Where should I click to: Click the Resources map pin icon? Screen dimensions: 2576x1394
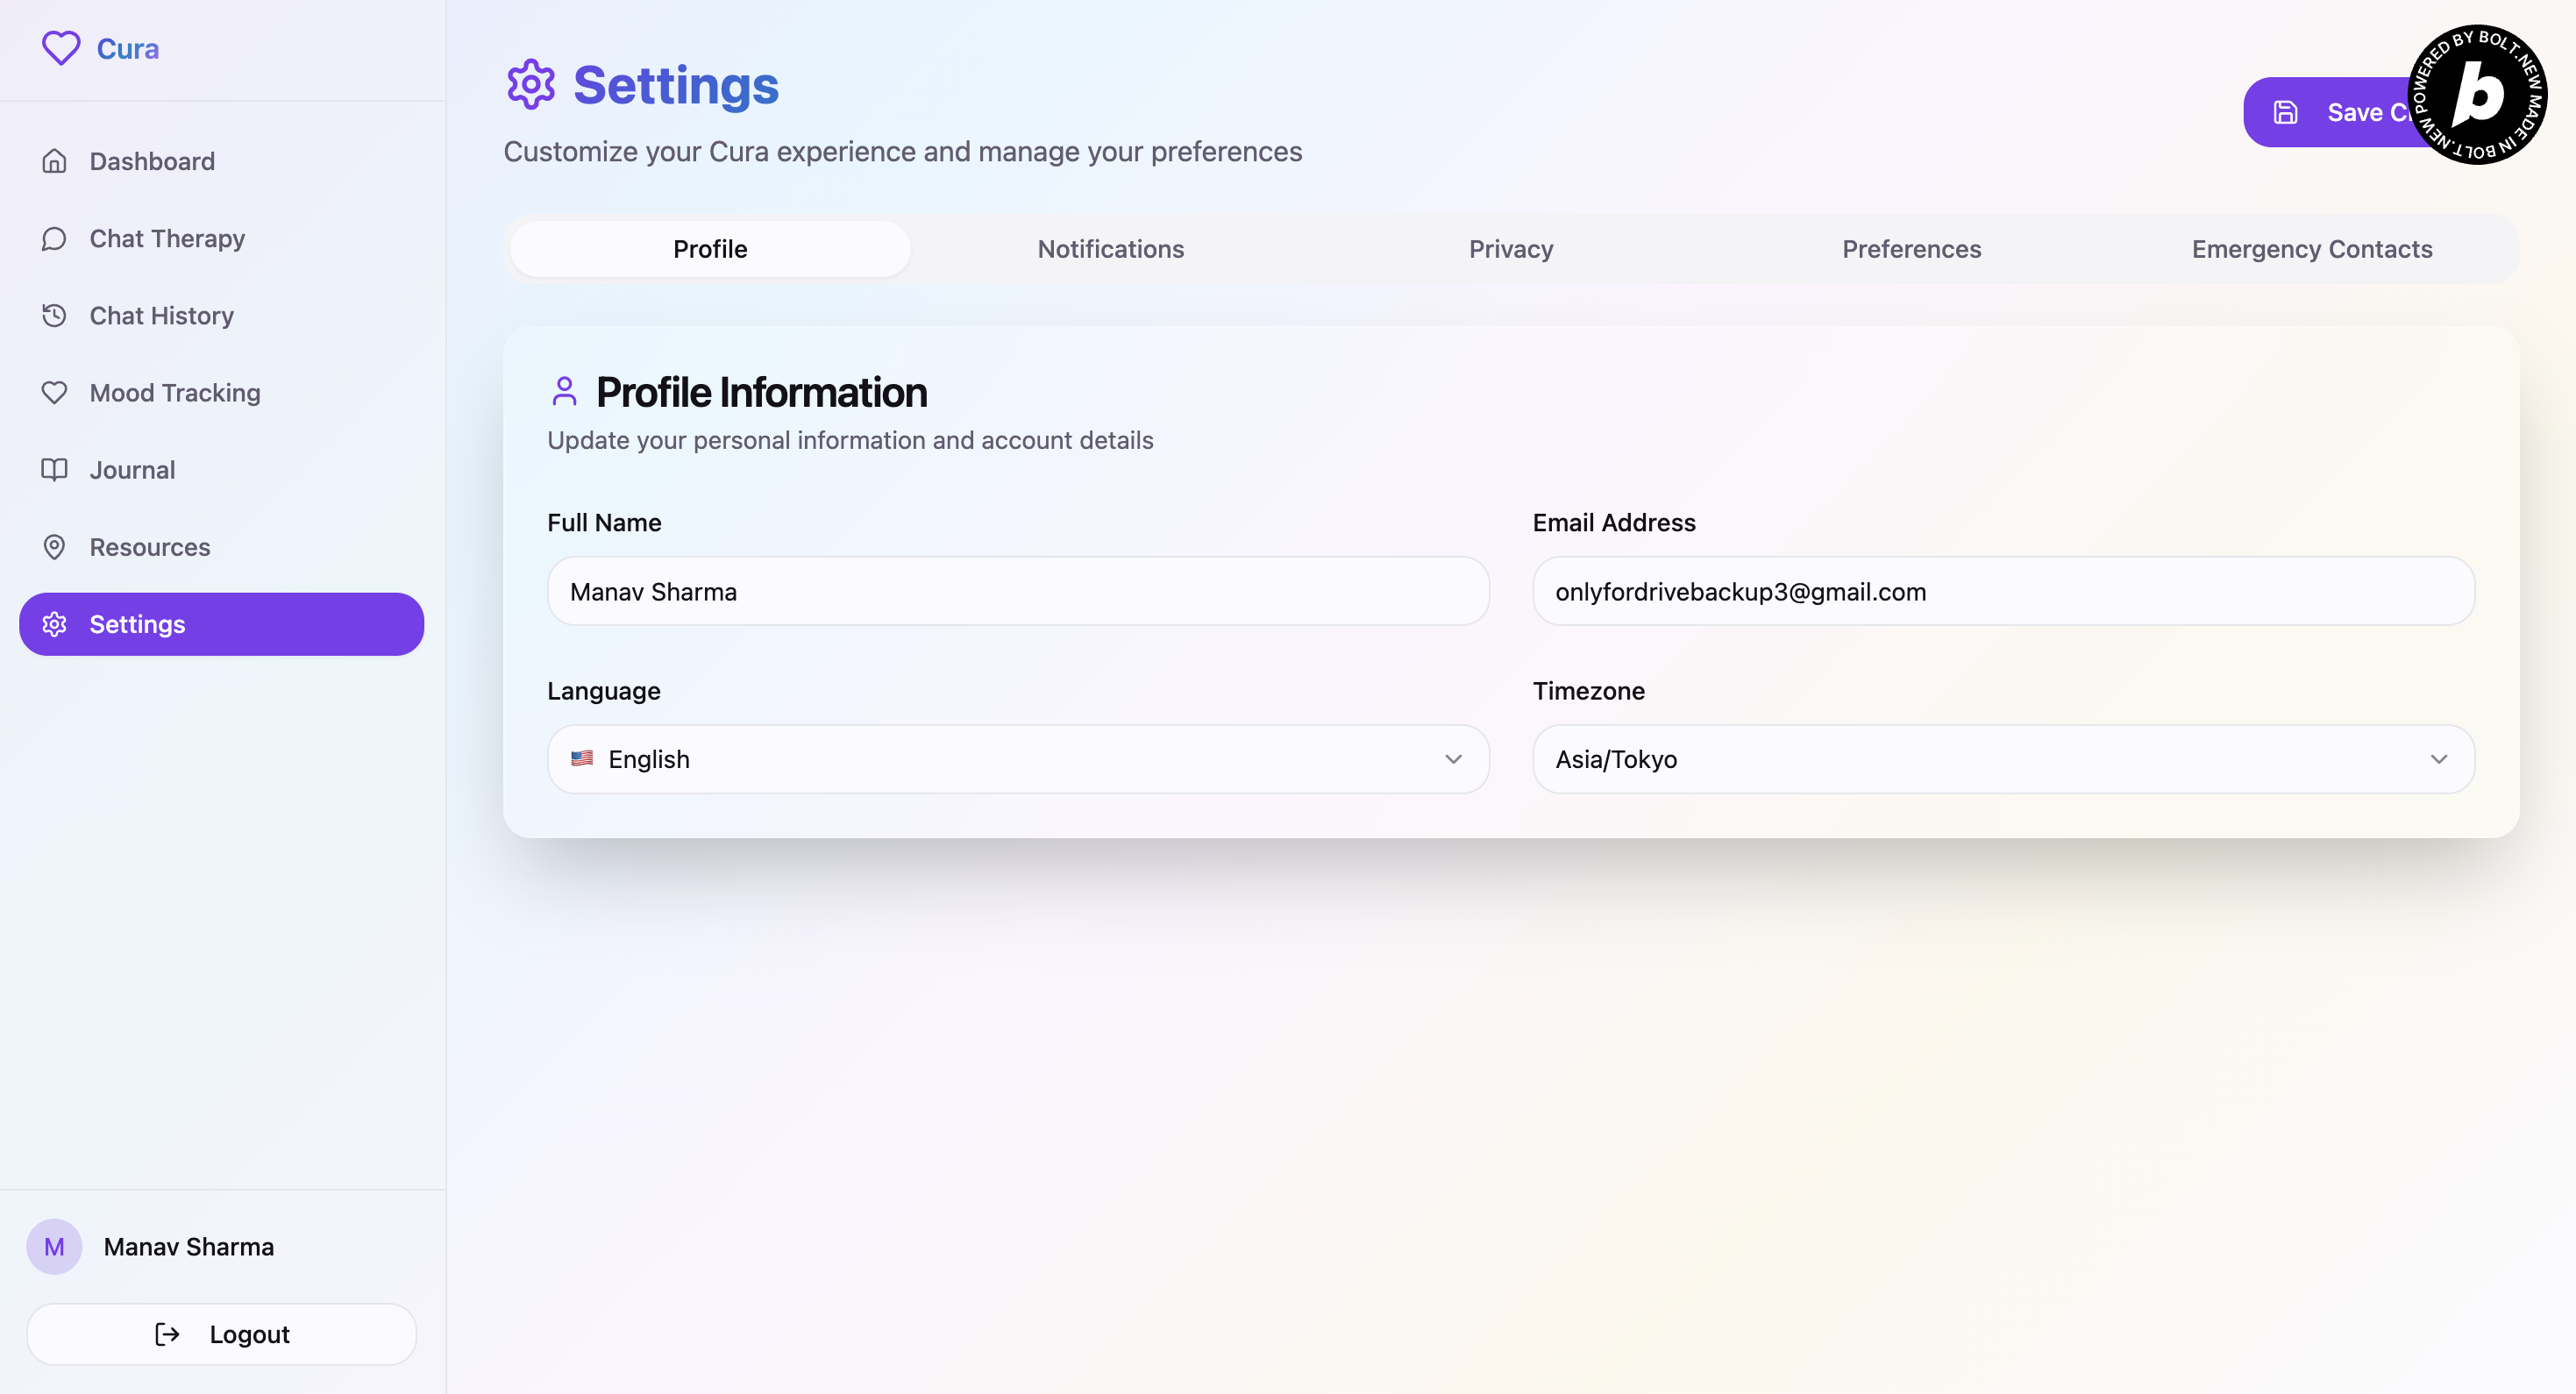54,547
